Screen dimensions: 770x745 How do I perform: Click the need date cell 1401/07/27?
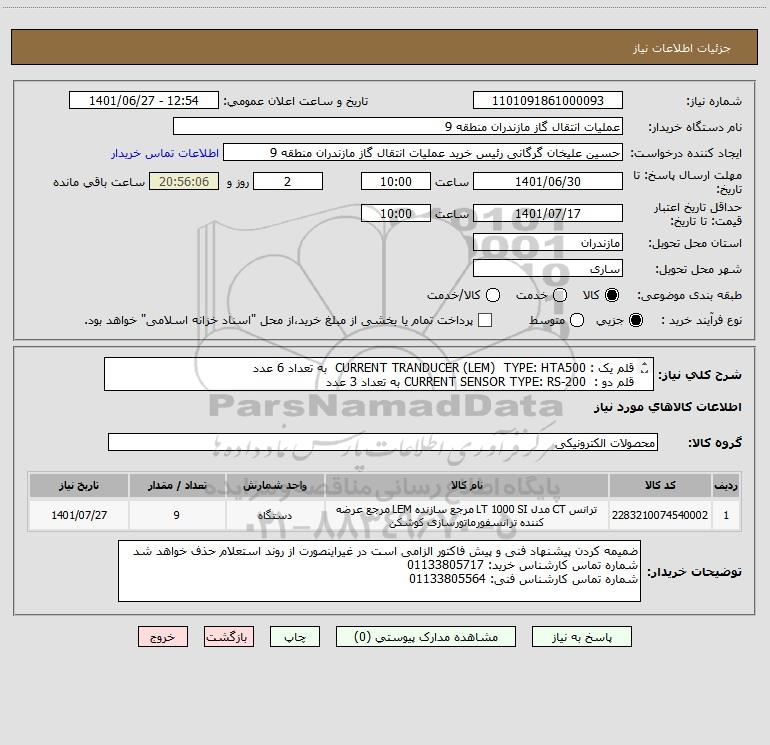[x=79, y=515]
